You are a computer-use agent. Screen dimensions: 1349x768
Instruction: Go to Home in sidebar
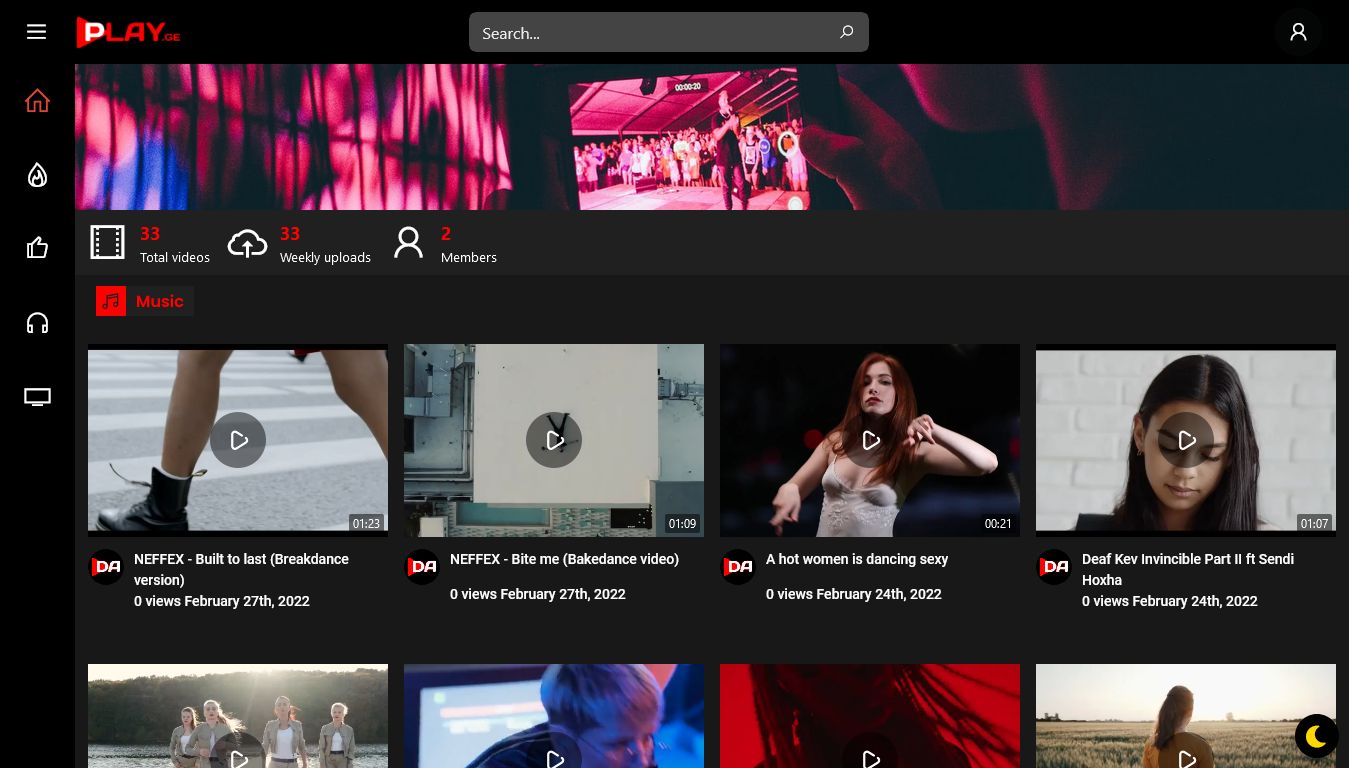pos(37,101)
